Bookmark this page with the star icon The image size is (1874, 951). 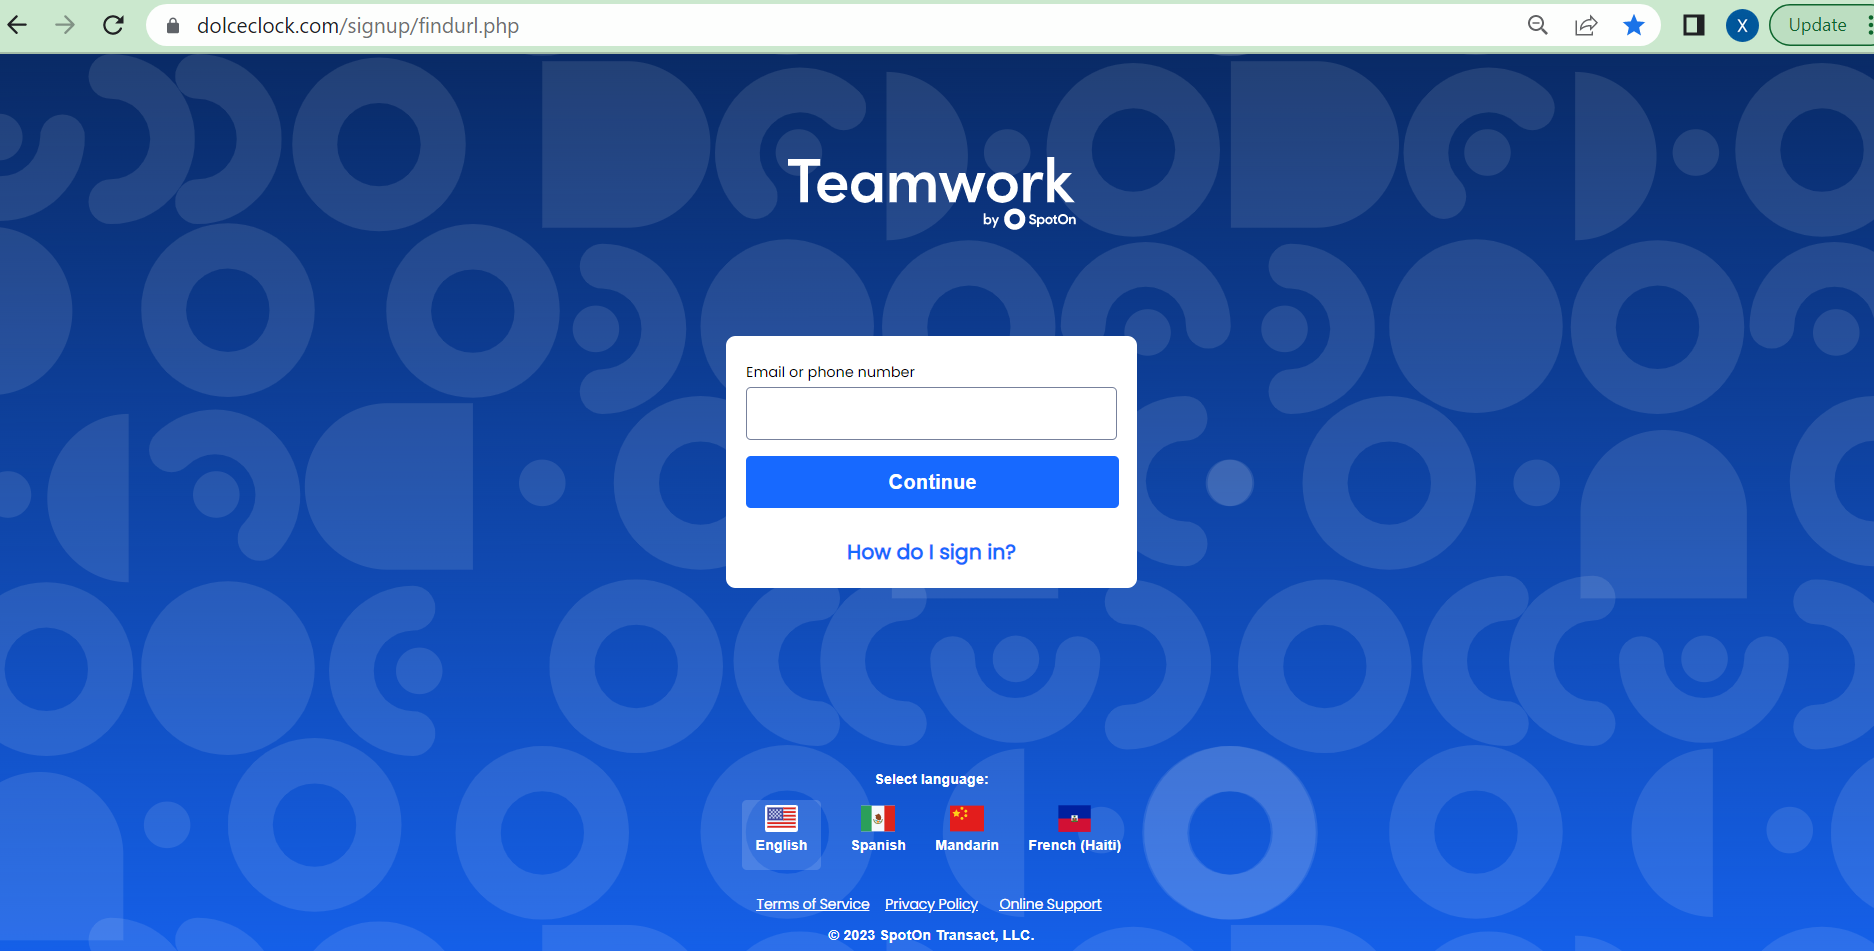(x=1634, y=25)
